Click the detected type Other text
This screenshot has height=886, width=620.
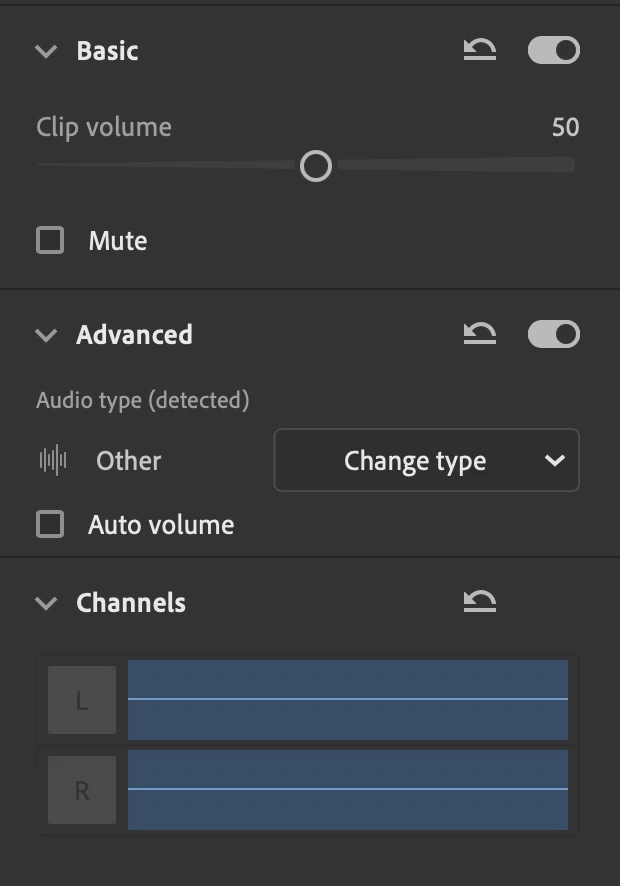[x=129, y=461]
